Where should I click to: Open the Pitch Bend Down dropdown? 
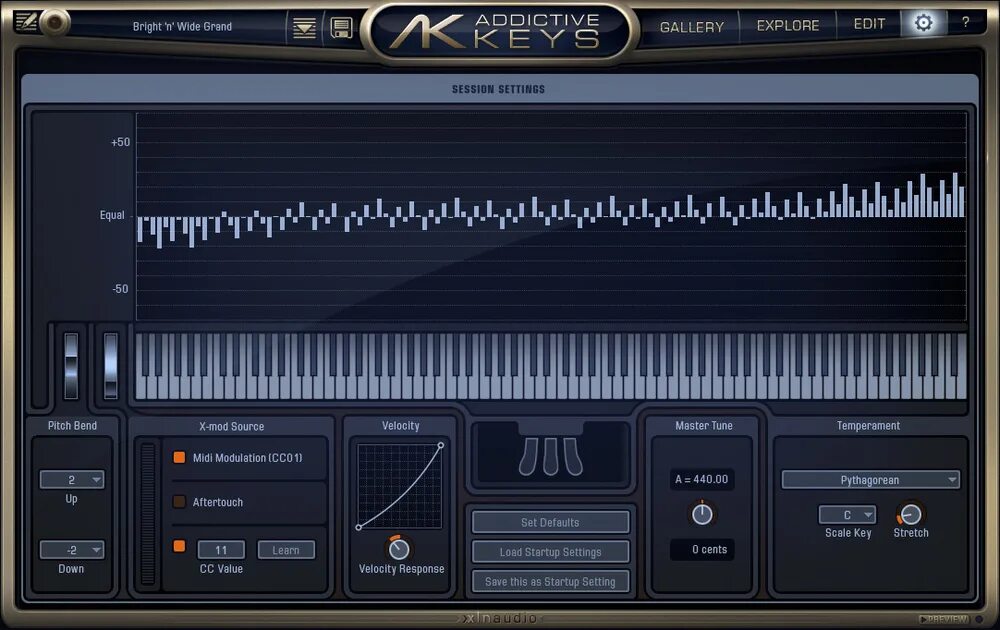coord(71,550)
